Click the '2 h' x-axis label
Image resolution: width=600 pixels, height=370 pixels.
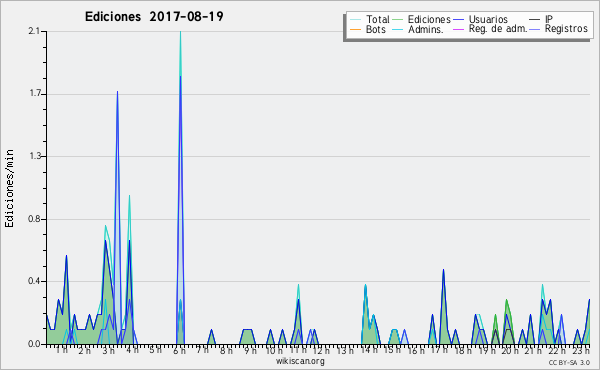85,350
